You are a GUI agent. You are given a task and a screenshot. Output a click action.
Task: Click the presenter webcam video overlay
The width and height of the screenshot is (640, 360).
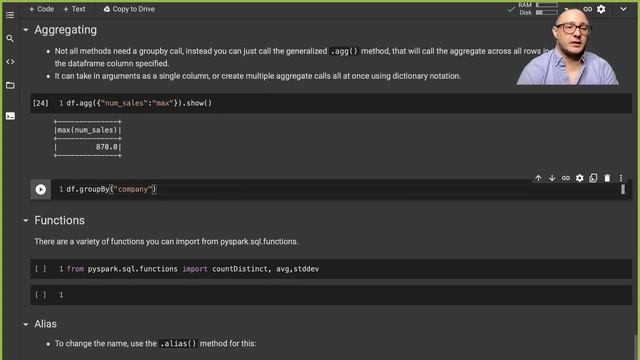(567, 46)
